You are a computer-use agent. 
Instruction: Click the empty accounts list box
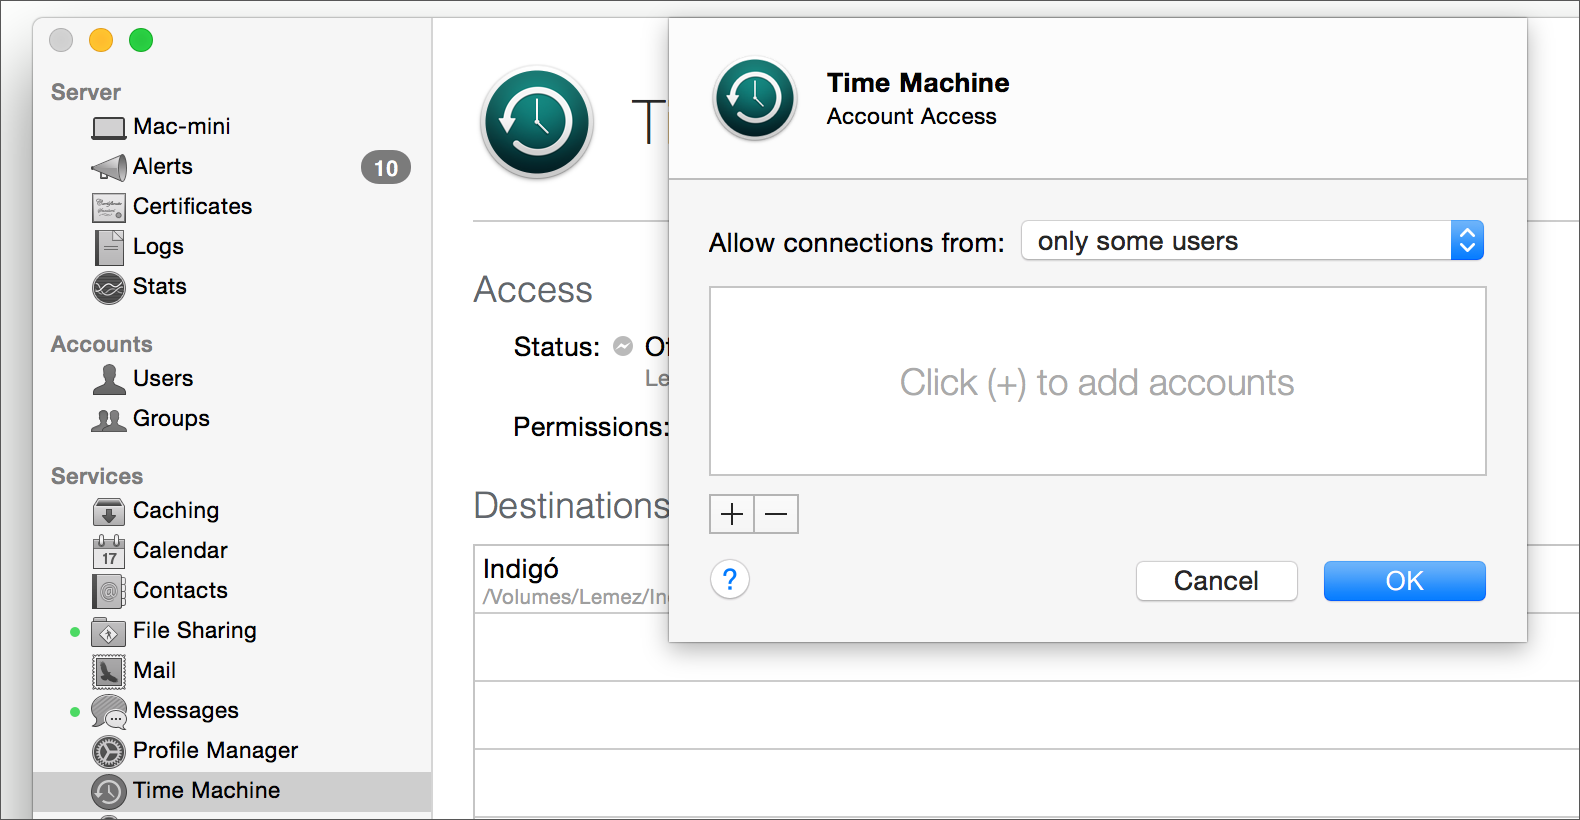point(1097,381)
